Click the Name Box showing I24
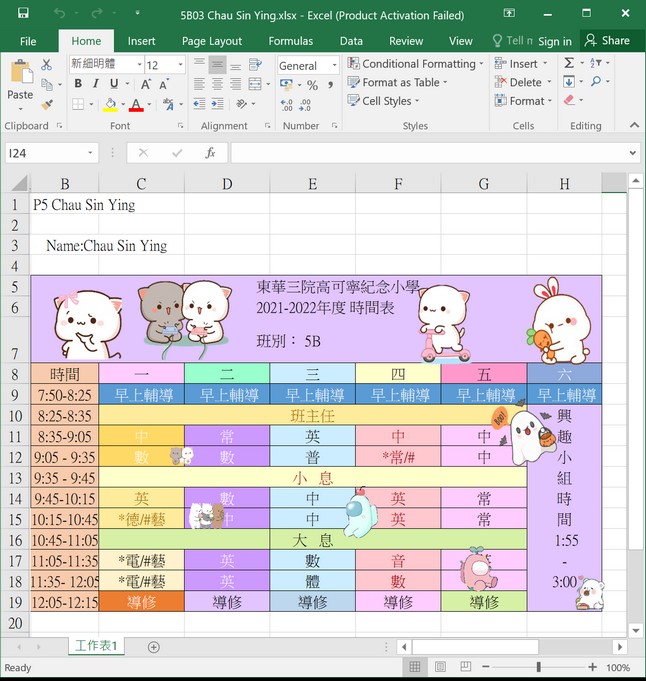 [46, 153]
